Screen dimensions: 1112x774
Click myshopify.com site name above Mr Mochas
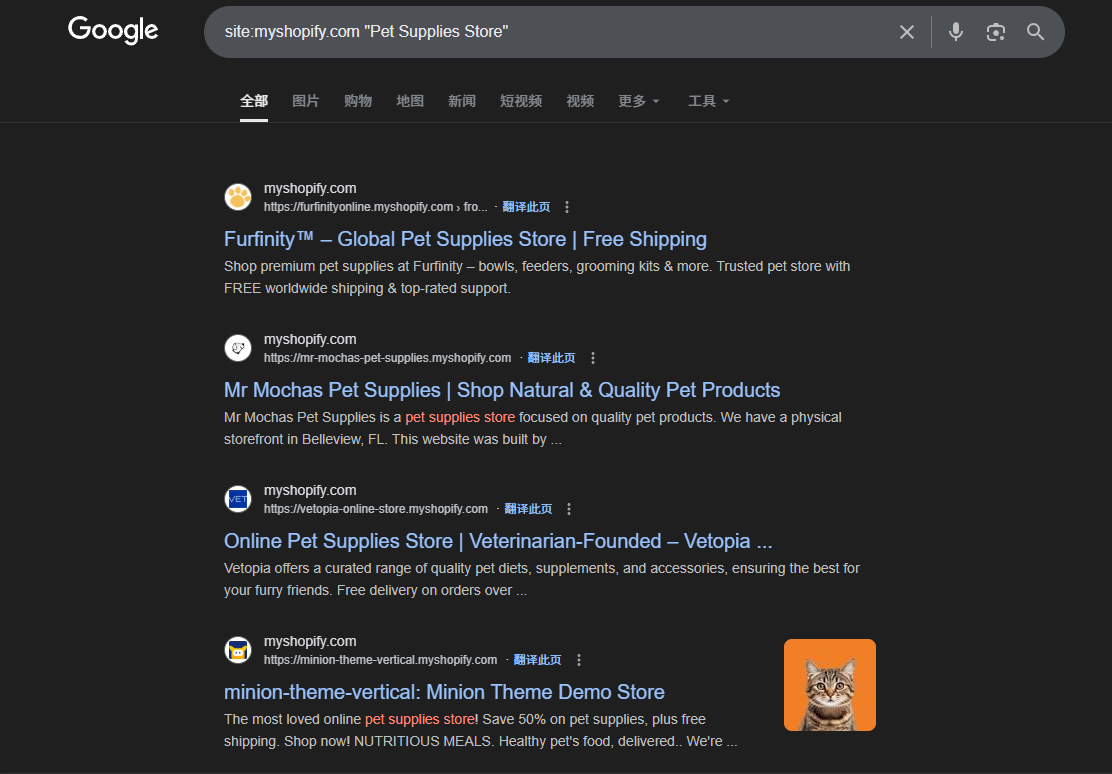(310, 339)
